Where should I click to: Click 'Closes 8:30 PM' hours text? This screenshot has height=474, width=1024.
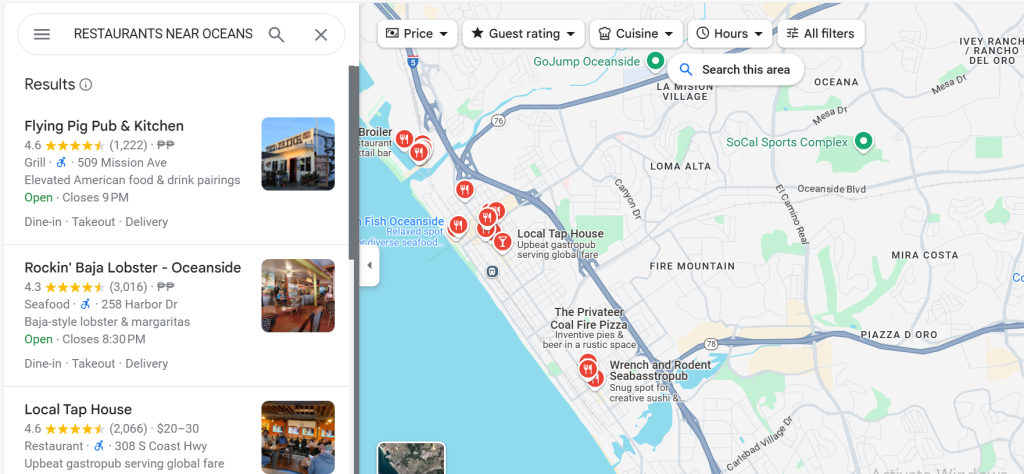(104, 340)
